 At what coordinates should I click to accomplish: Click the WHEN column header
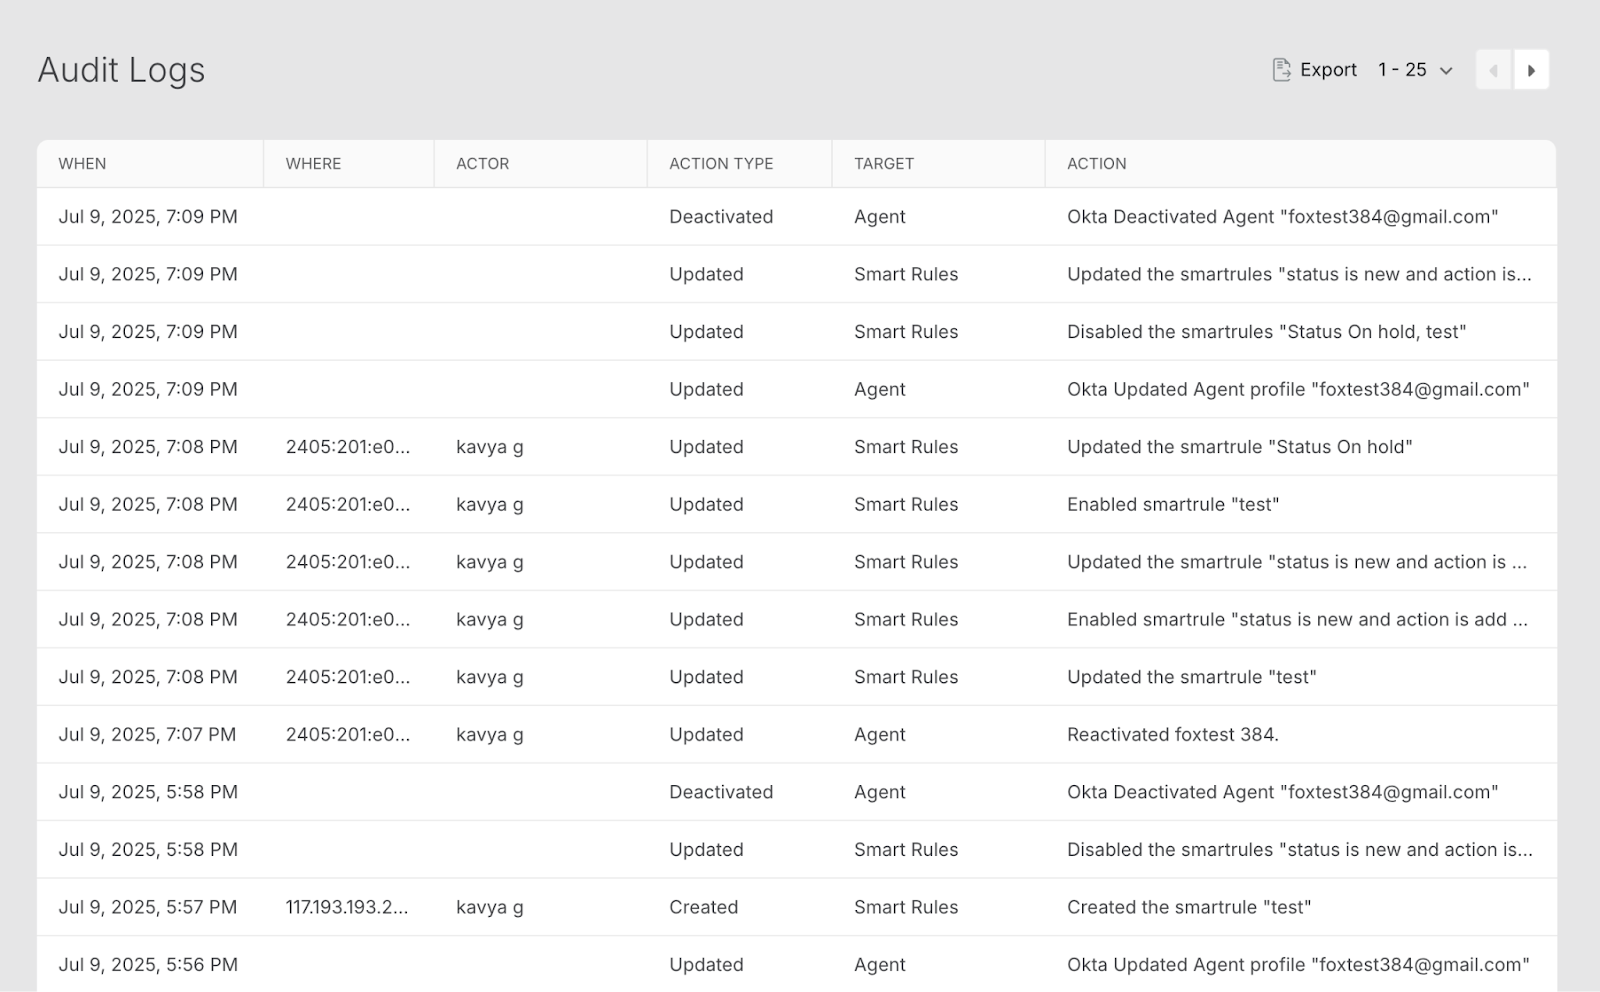coord(82,164)
